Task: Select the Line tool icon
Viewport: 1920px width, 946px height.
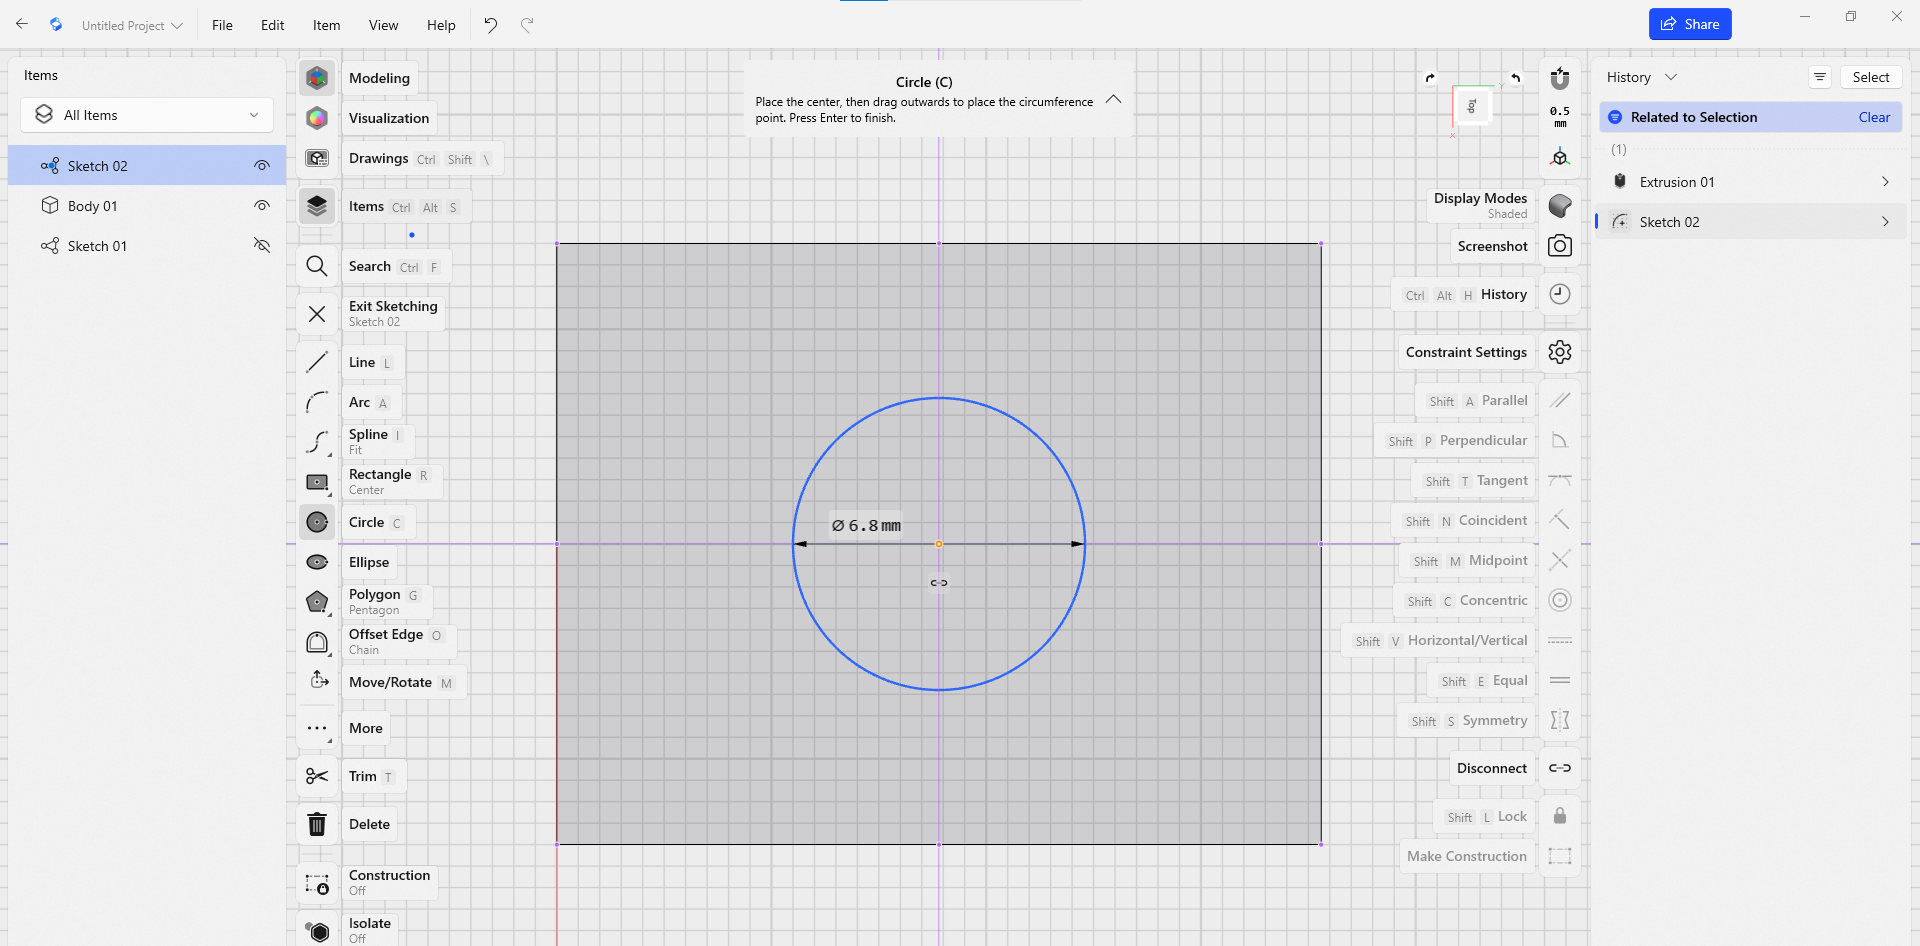Action: pos(317,362)
